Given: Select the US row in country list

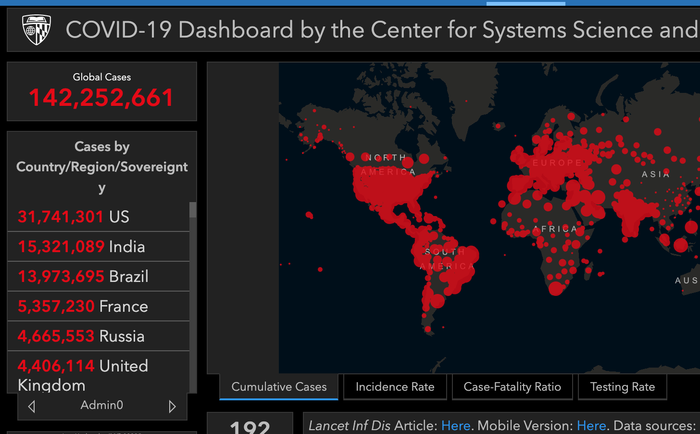Looking at the screenshot, I should [x=99, y=217].
